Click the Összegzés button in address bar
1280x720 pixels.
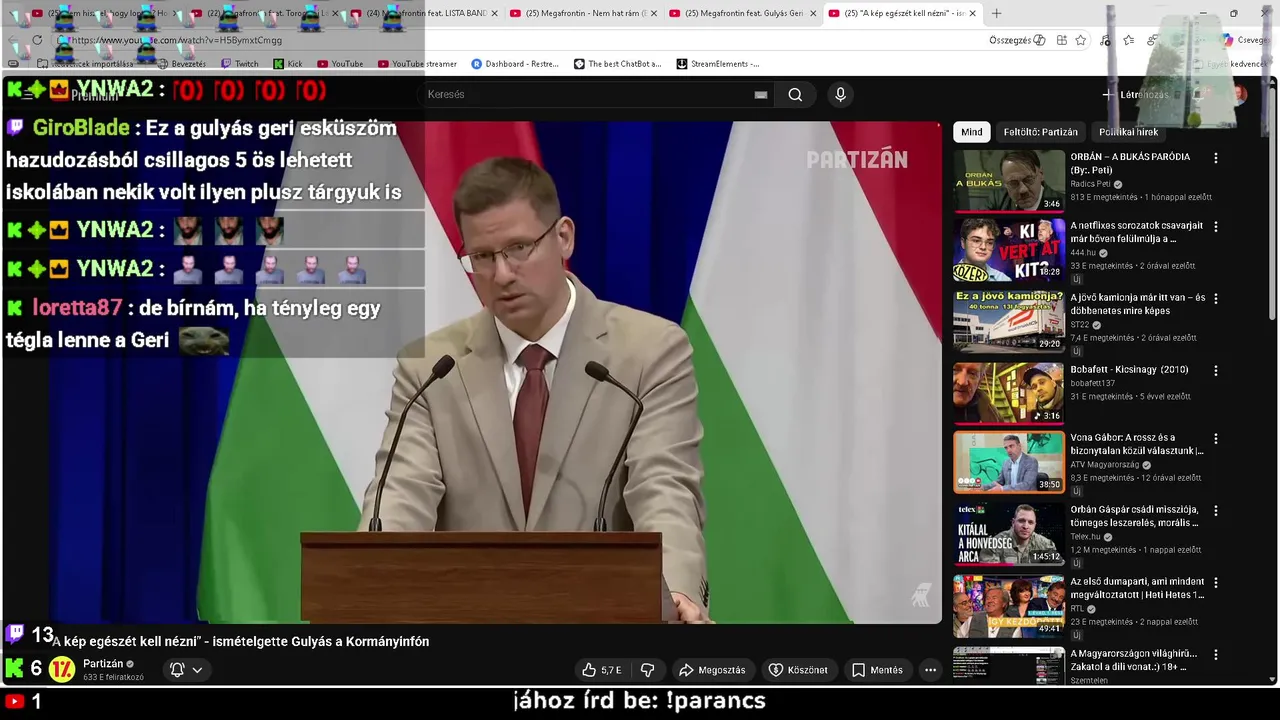[1017, 40]
